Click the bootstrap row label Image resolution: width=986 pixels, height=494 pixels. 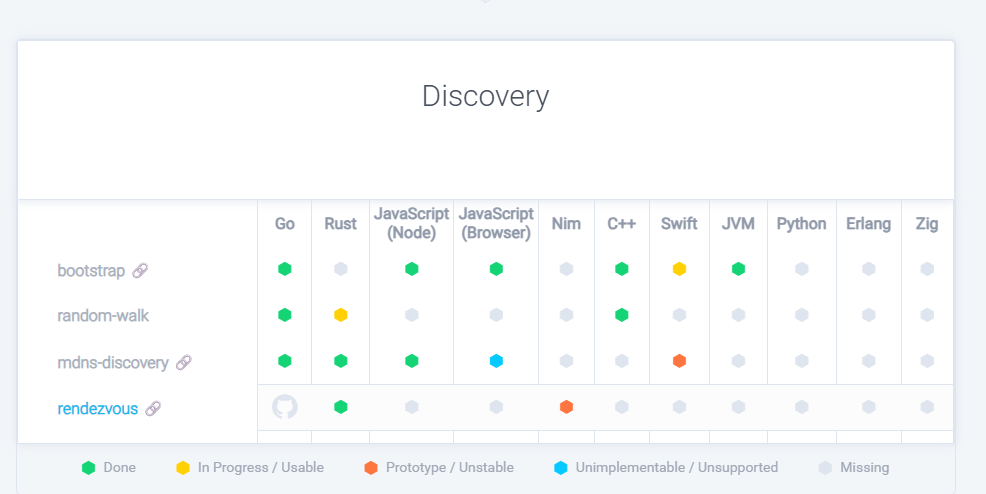91,270
